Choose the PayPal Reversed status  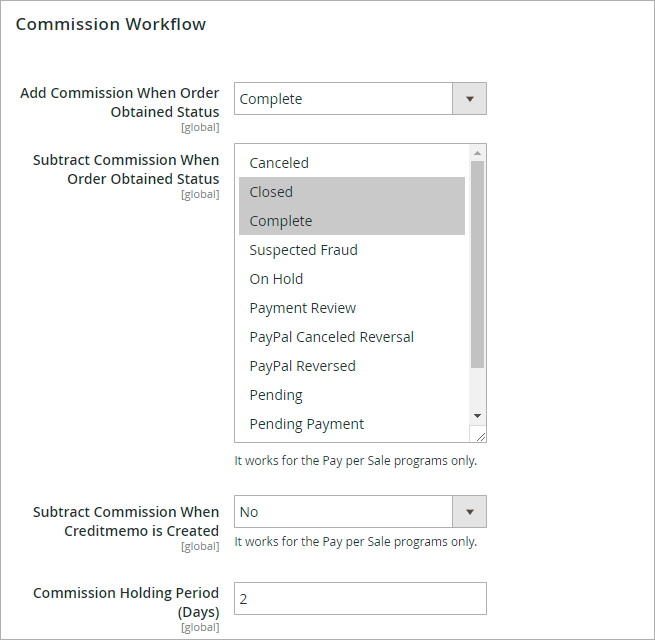coord(302,366)
